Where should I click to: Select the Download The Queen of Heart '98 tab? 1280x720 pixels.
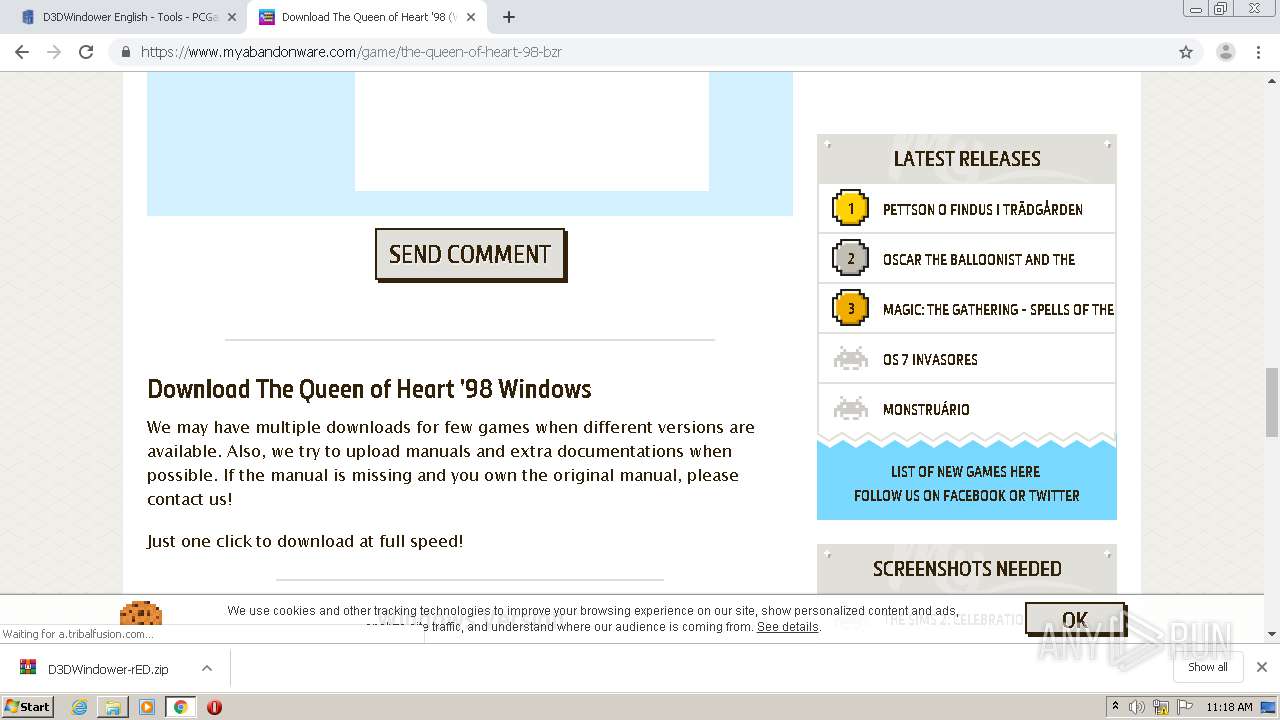pos(366,17)
